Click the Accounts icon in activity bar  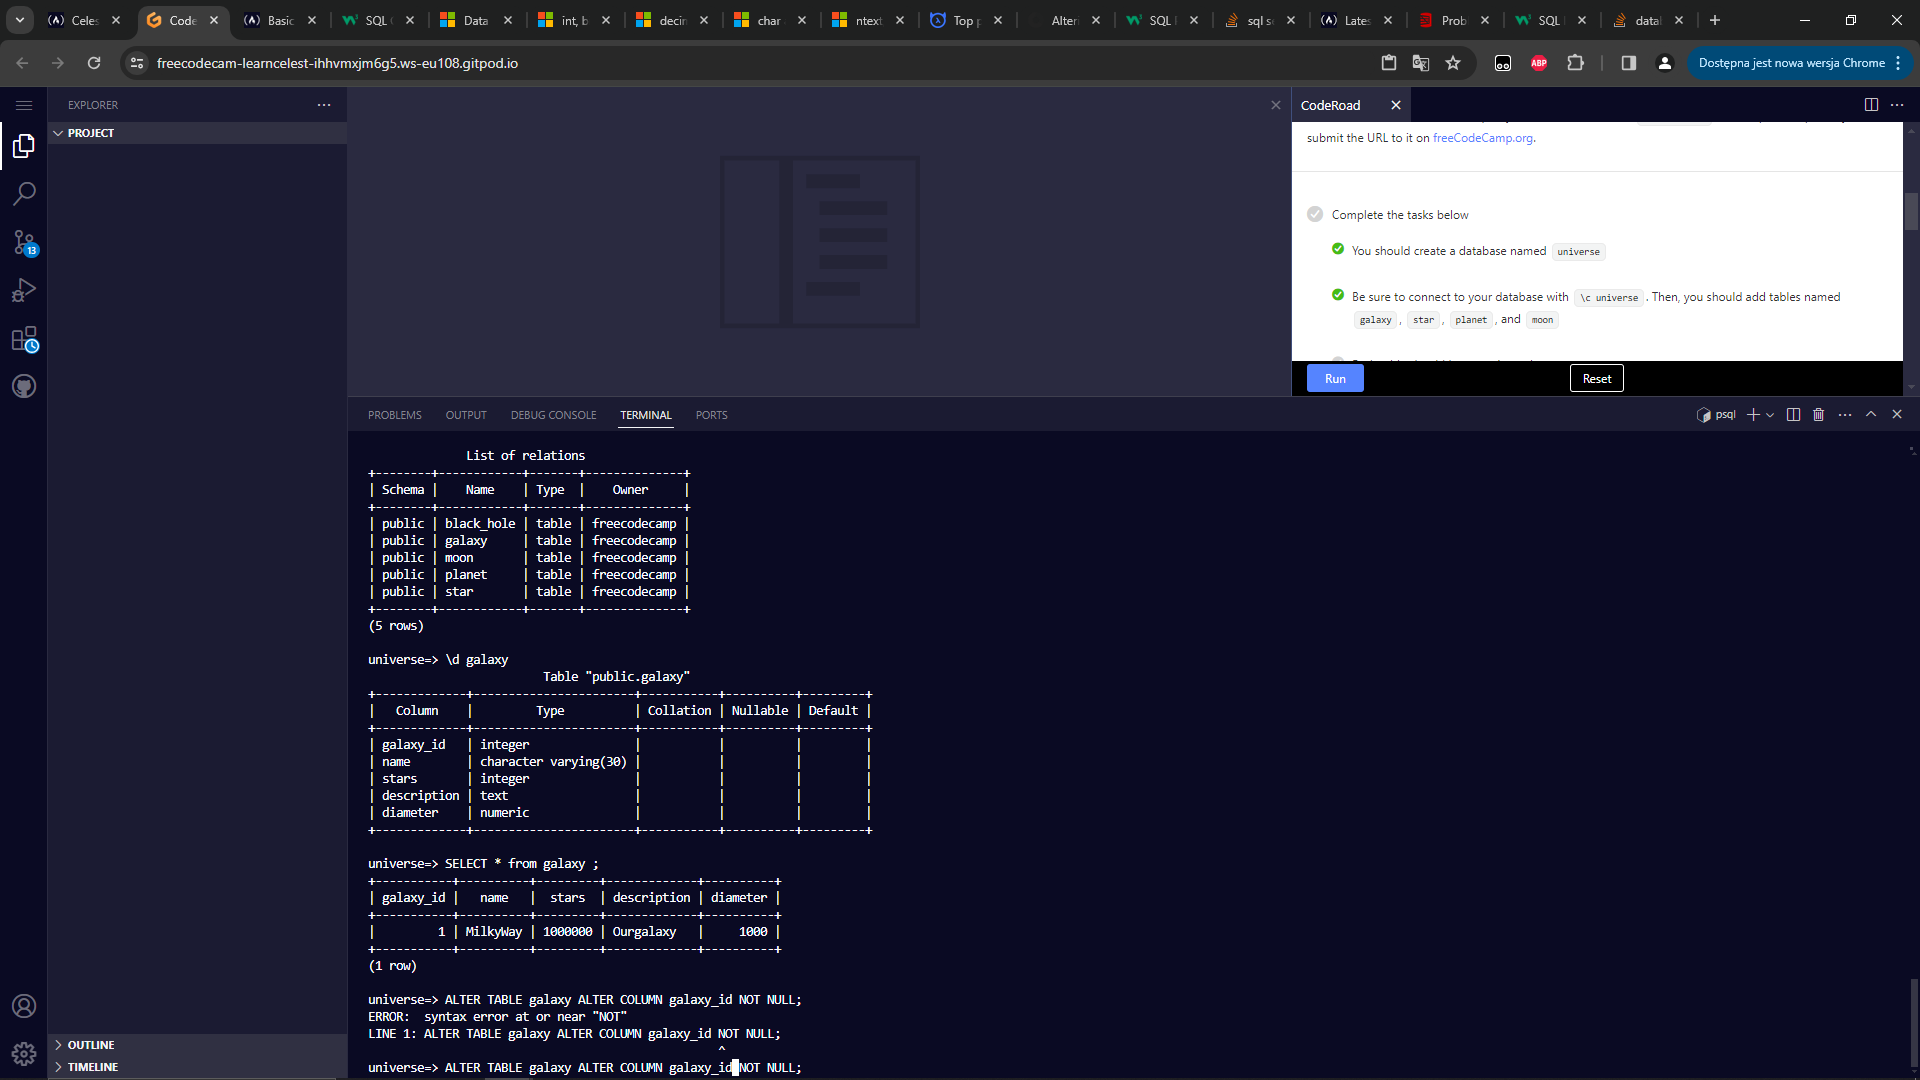click(x=24, y=1006)
